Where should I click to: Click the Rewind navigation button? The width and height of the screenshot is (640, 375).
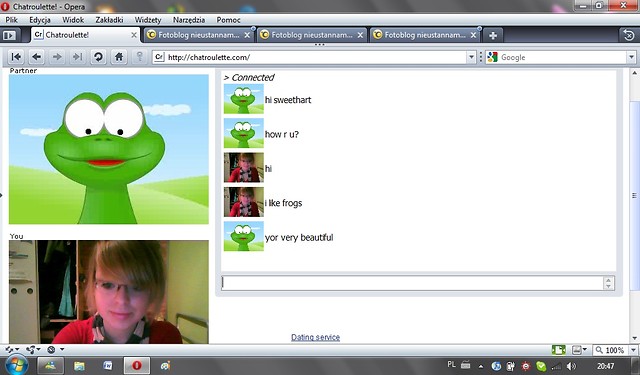[x=16, y=57]
